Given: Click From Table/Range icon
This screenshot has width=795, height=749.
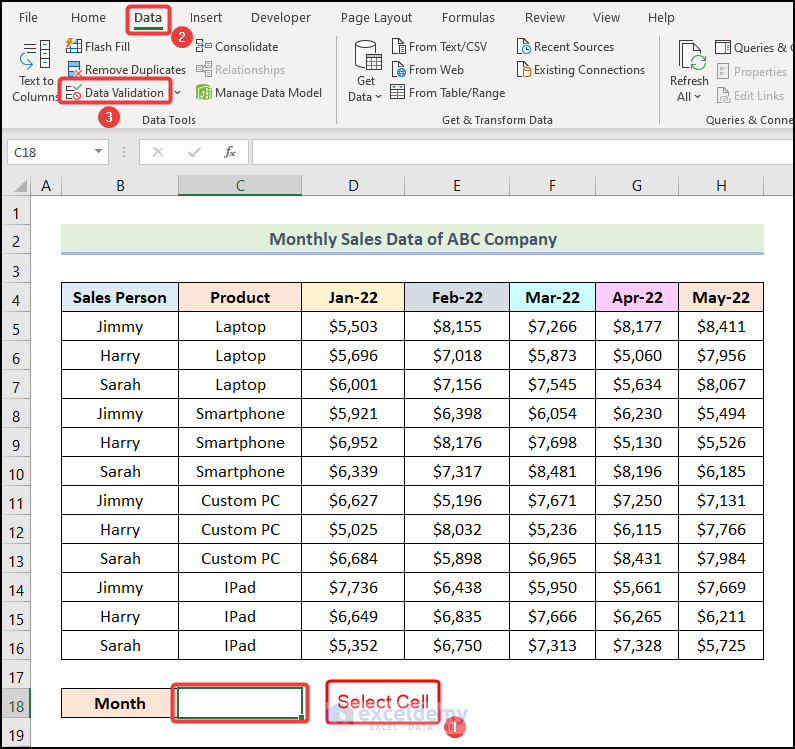Looking at the screenshot, I should click(398, 93).
